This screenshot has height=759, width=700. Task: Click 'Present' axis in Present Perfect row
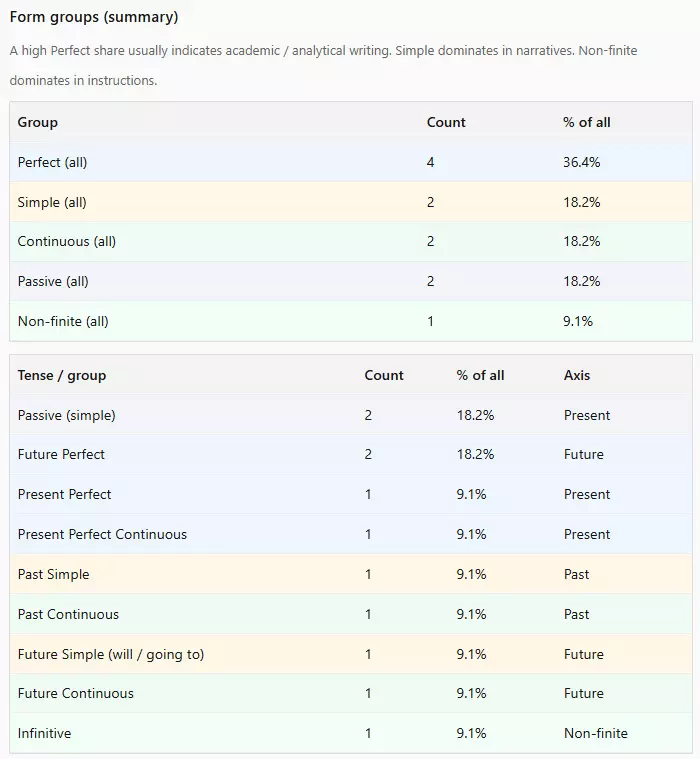(x=587, y=495)
